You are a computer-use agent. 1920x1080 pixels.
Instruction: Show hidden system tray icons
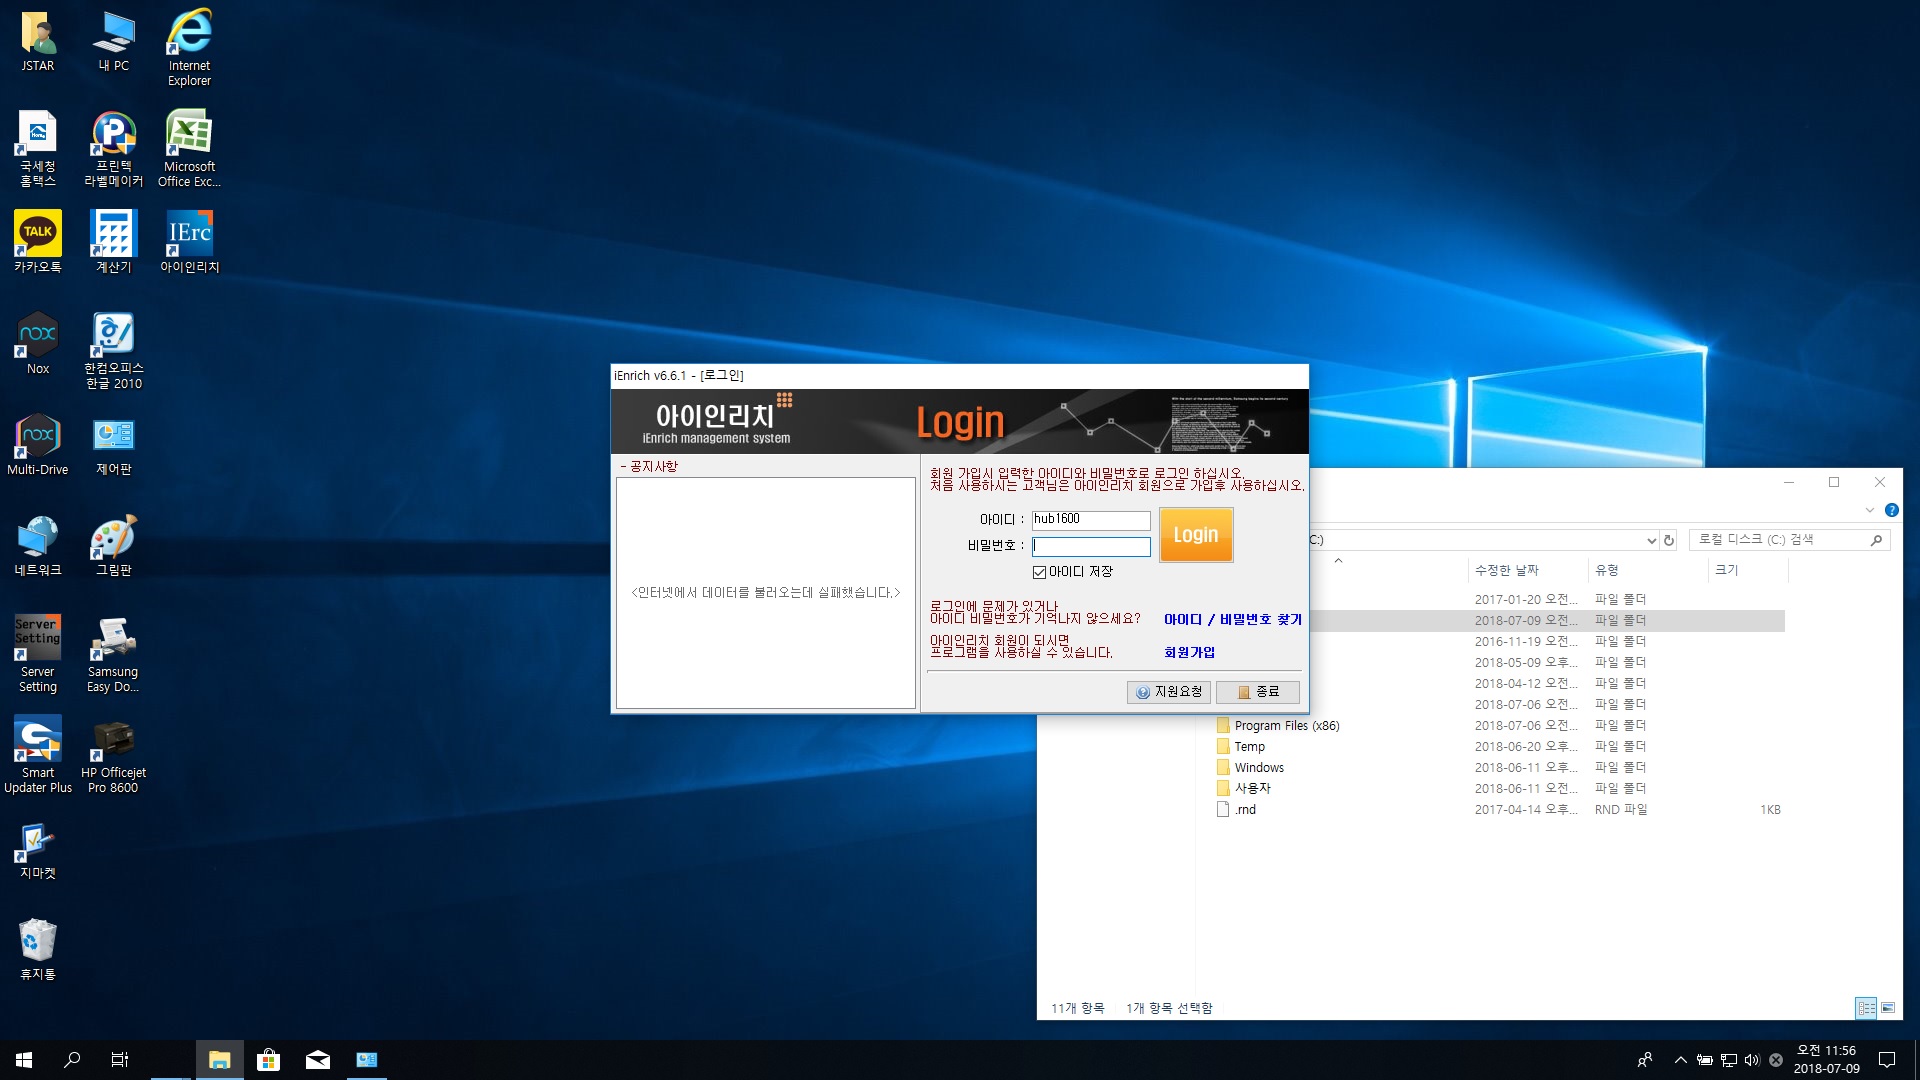click(x=1680, y=1060)
